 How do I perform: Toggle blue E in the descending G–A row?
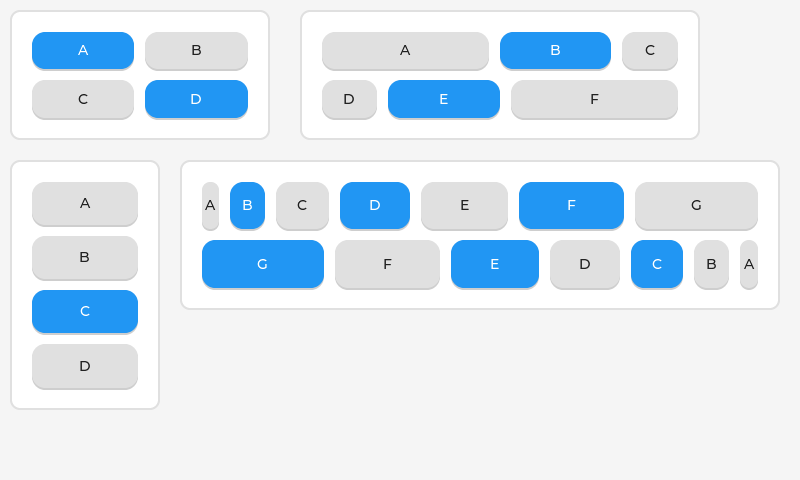494,263
